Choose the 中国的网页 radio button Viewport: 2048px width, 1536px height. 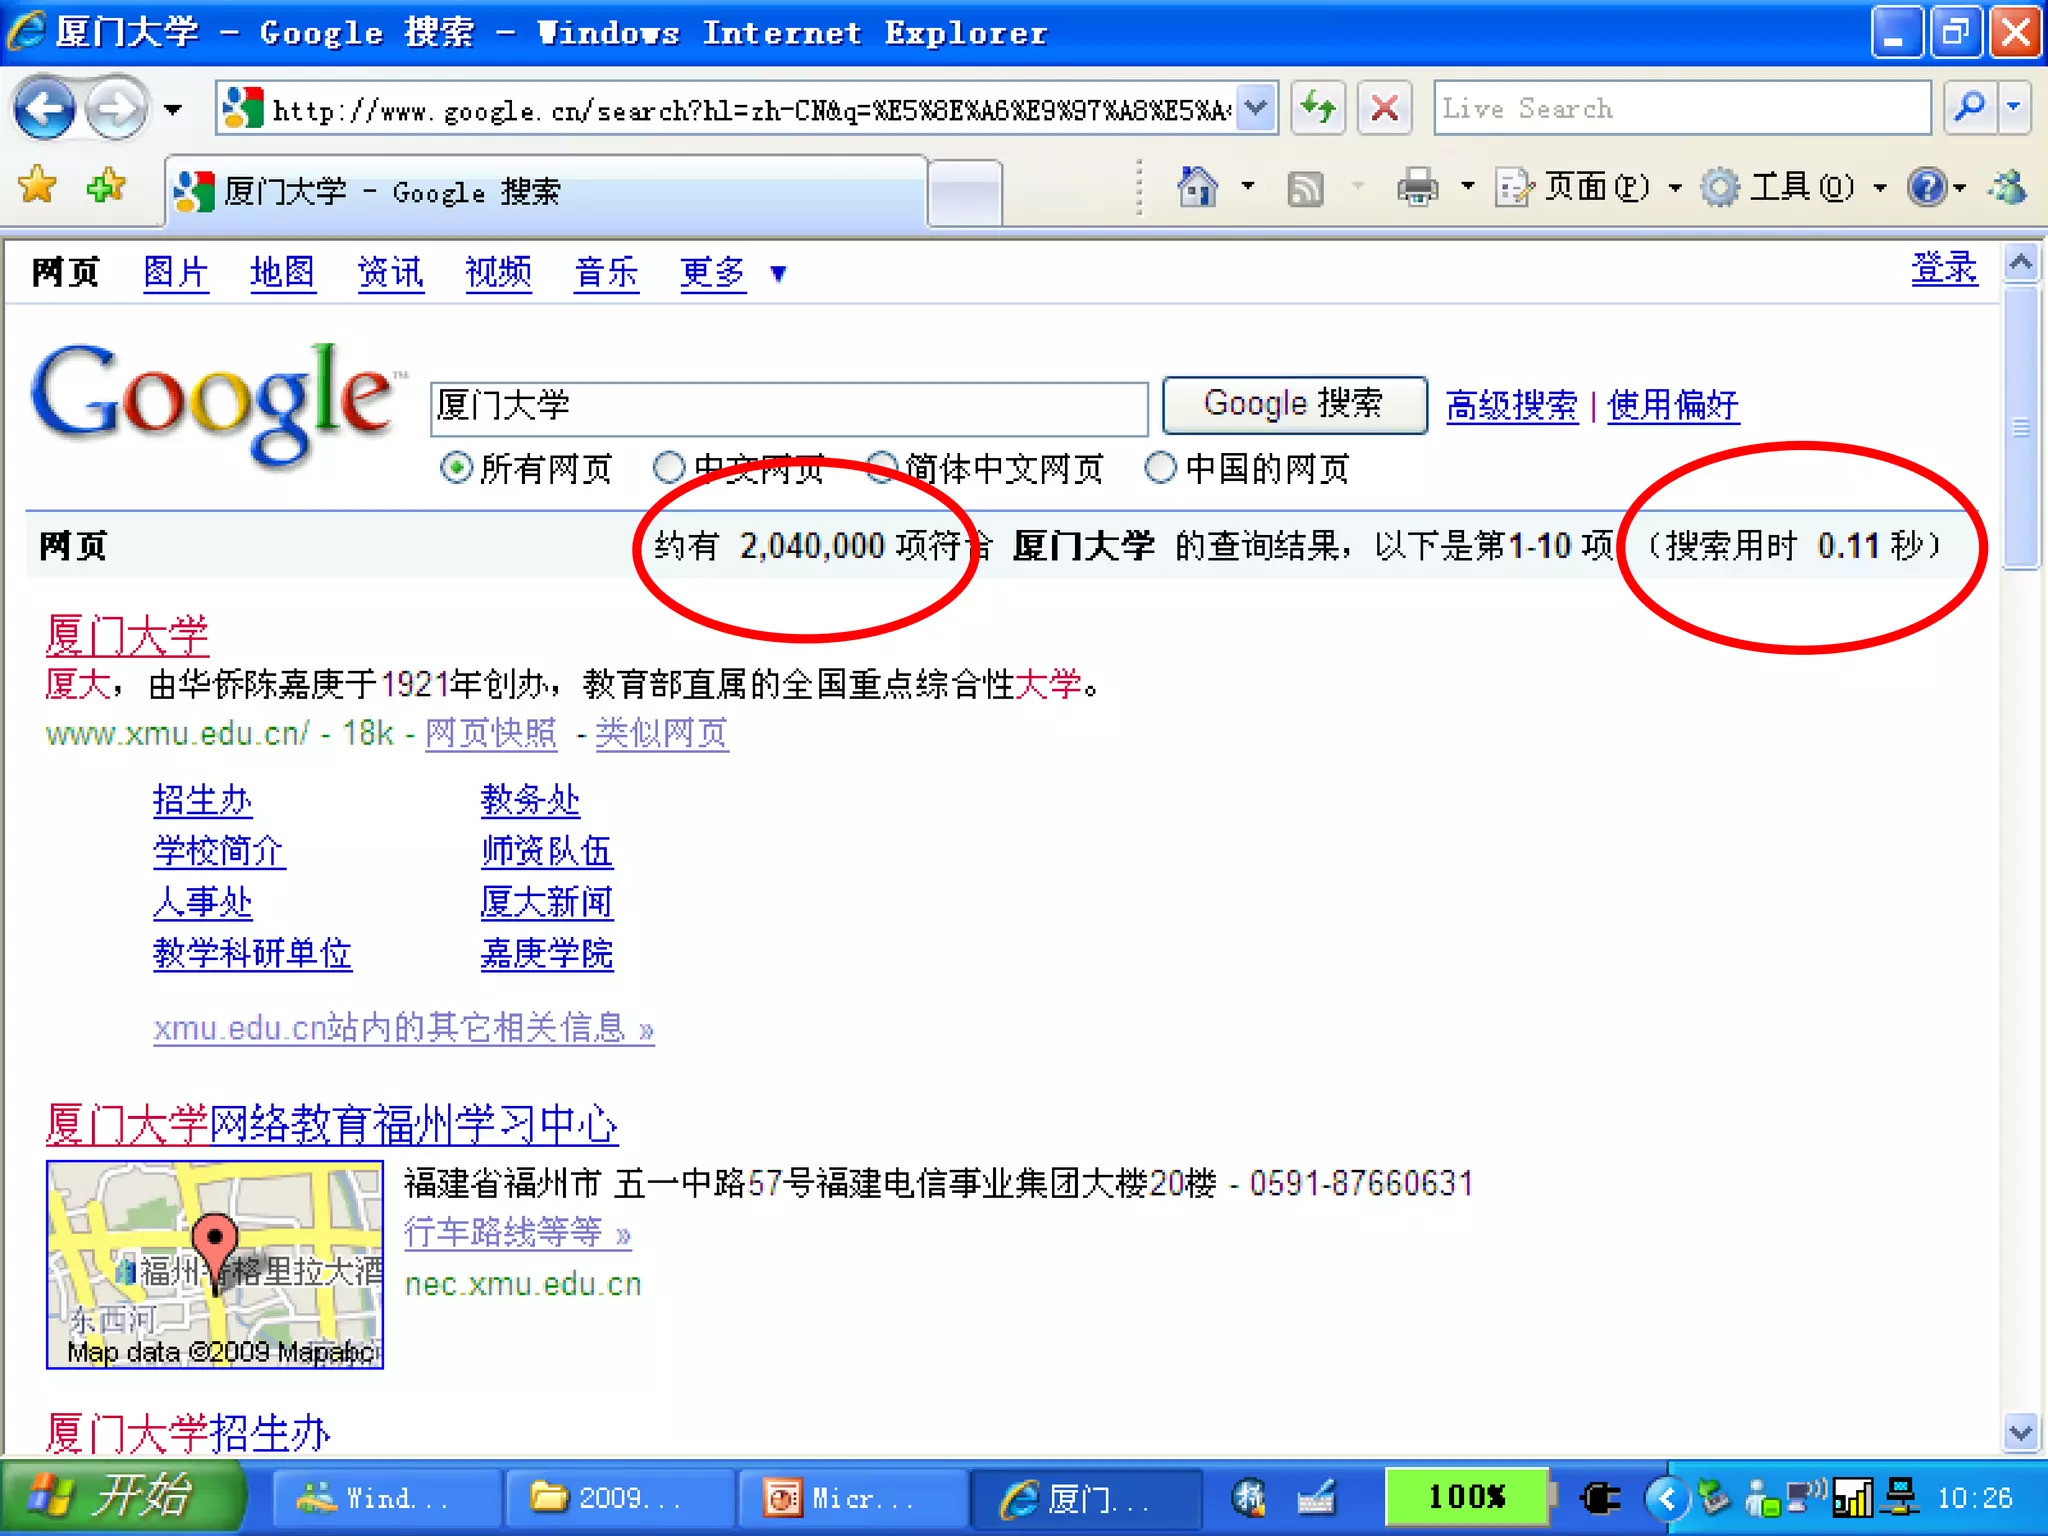click(1160, 468)
